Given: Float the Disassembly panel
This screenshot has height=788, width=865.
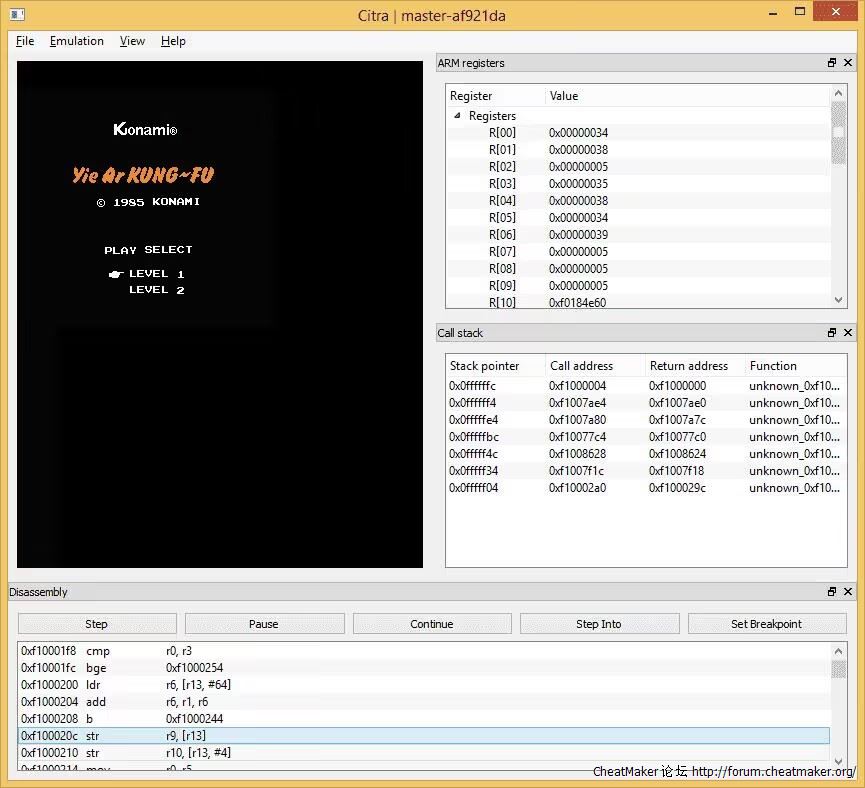Looking at the screenshot, I should tap(831, 592).
